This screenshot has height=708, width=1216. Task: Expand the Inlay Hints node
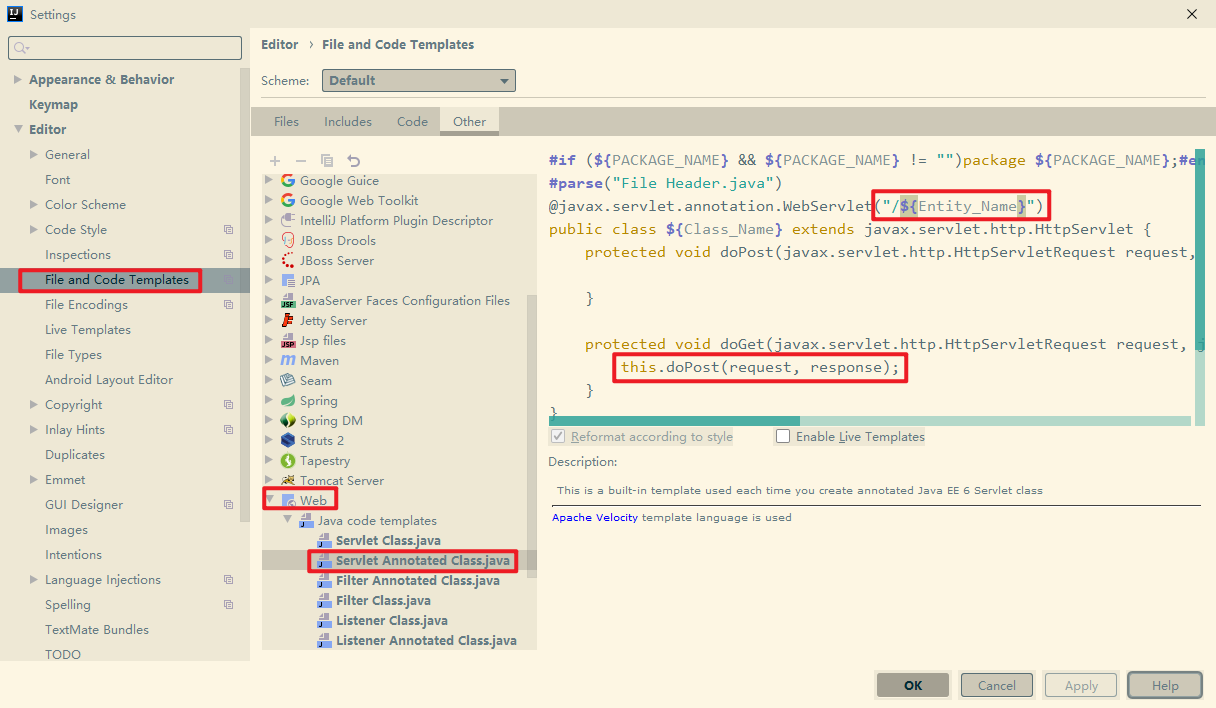pos(34,430)
